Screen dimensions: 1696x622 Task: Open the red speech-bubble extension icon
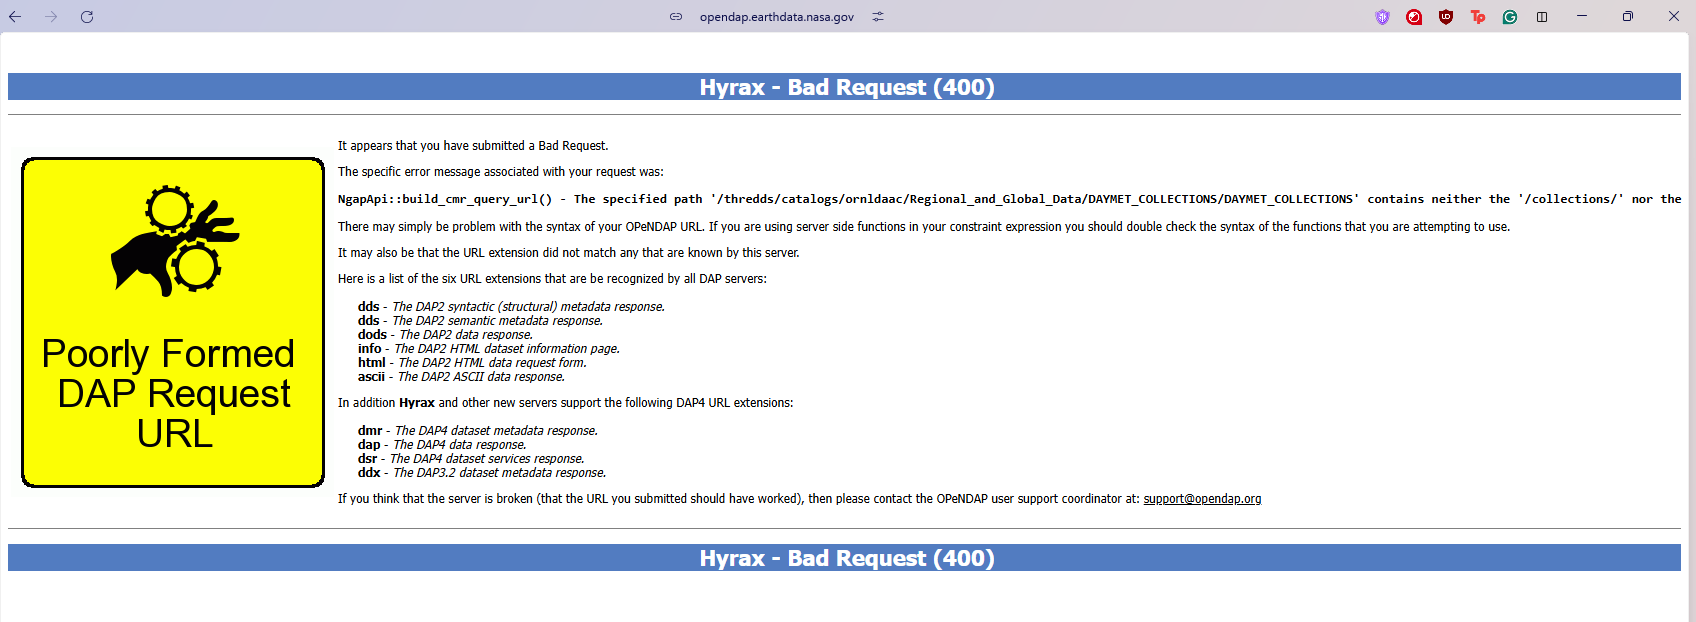click(x=1414, y=16)
